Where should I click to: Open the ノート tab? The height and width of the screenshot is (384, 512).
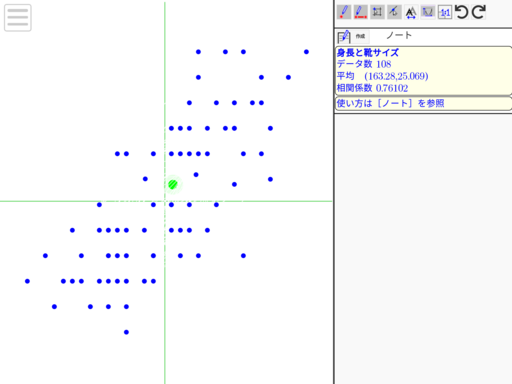(399, 35)
